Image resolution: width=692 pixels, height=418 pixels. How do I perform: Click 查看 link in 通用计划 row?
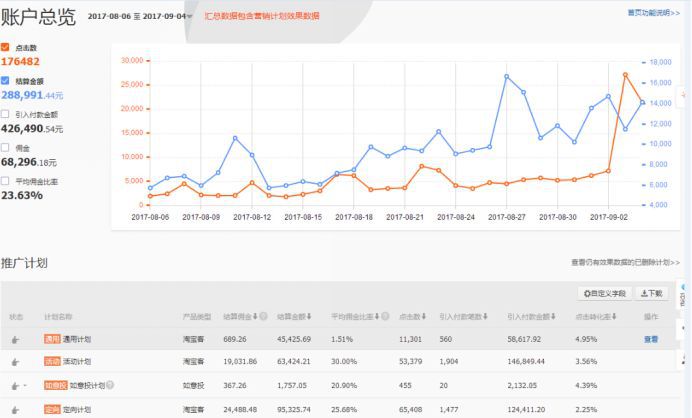pyautogui.click(x=651, y=339)
